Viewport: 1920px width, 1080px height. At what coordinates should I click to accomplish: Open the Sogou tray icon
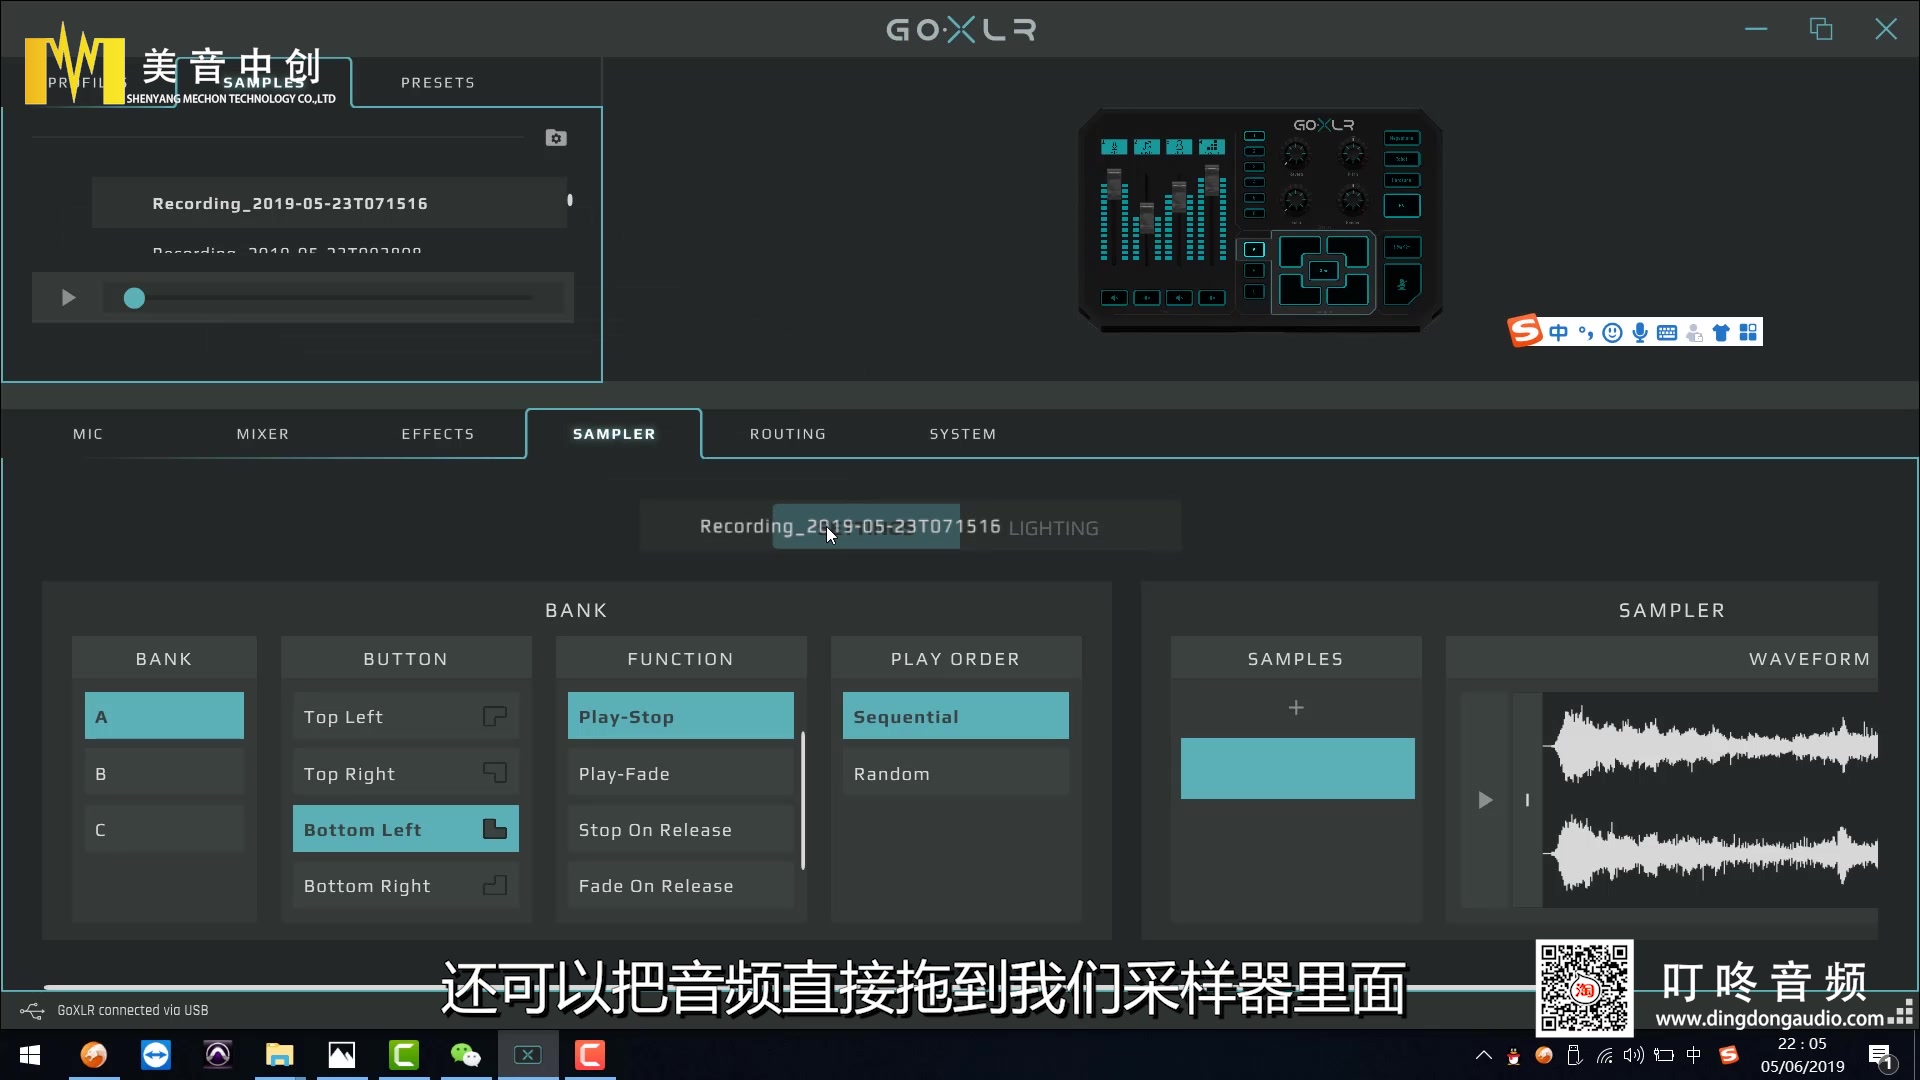(1728, 1055)
